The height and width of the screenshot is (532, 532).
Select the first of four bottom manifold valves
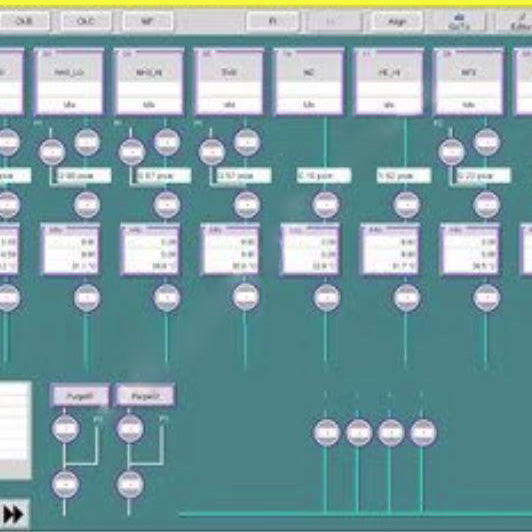point(326,433)
